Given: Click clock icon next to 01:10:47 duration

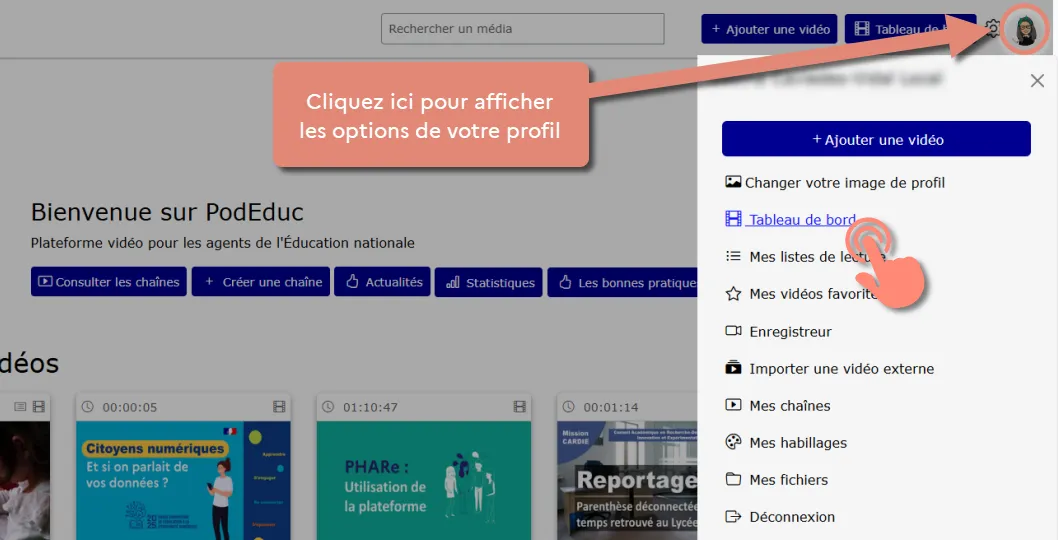Looking at the screenshot, I should (x=328, y=406).
